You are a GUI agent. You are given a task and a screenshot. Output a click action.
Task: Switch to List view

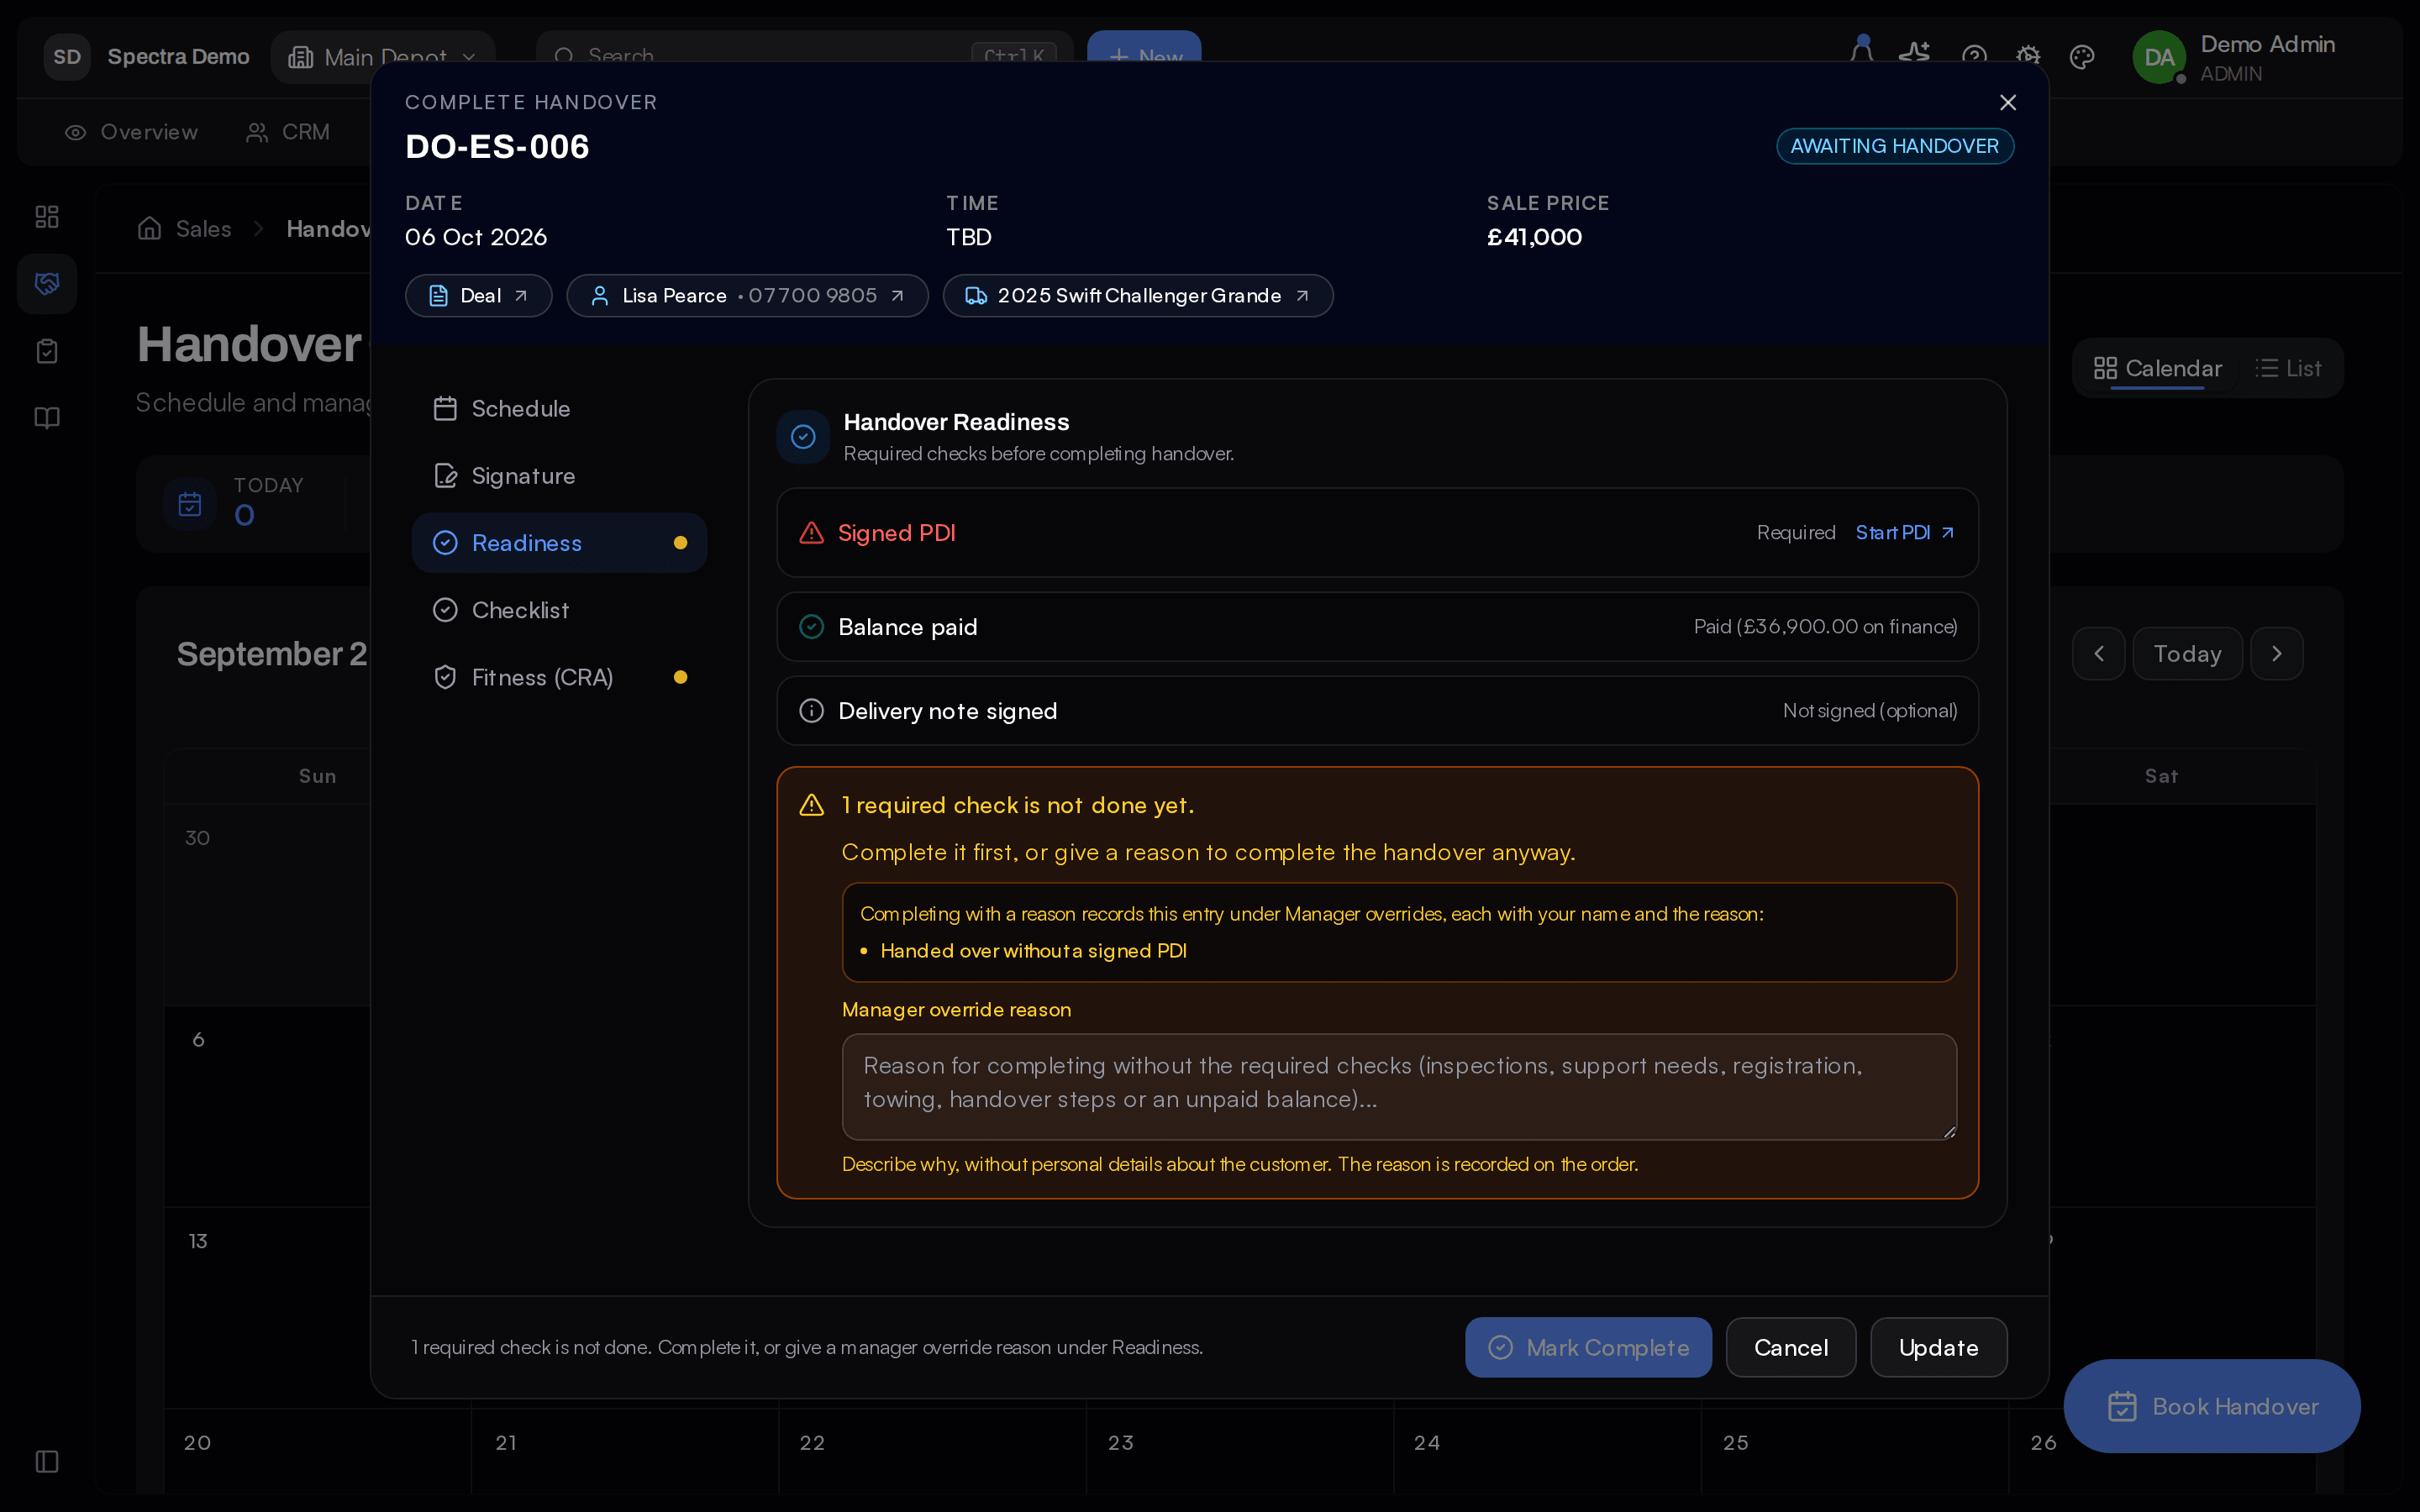tap(2289, 368)
